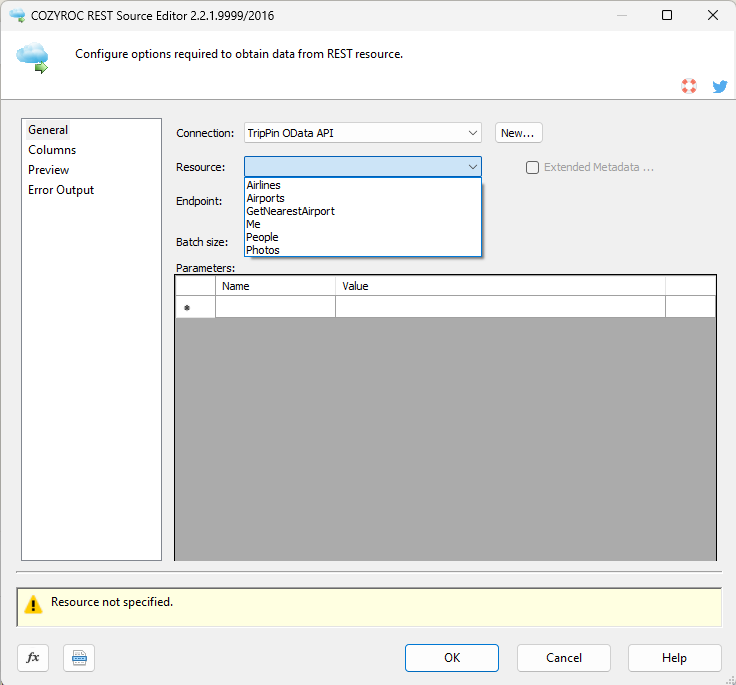Viewport: 736px width, 685px height.
Task: Minimize the editor window
Action: (621, 15)
